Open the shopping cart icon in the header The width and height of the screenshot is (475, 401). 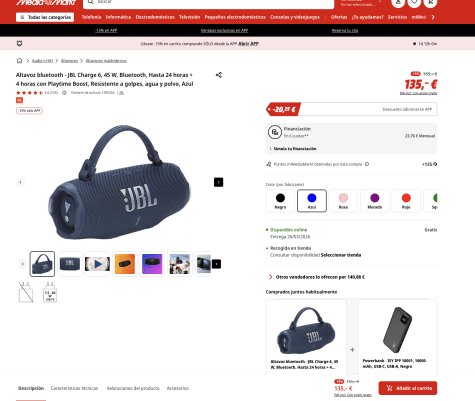tap(430, 2)
